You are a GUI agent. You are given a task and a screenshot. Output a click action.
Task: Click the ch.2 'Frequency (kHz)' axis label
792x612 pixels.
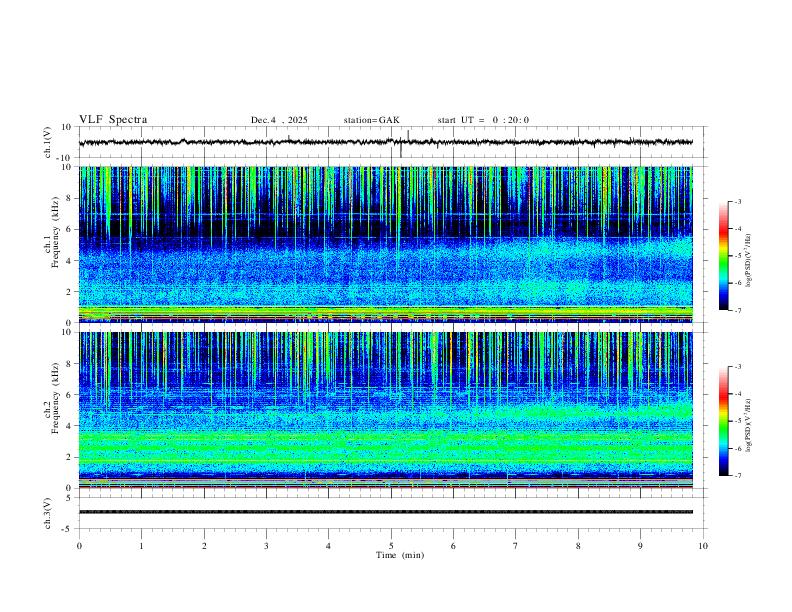55,399
